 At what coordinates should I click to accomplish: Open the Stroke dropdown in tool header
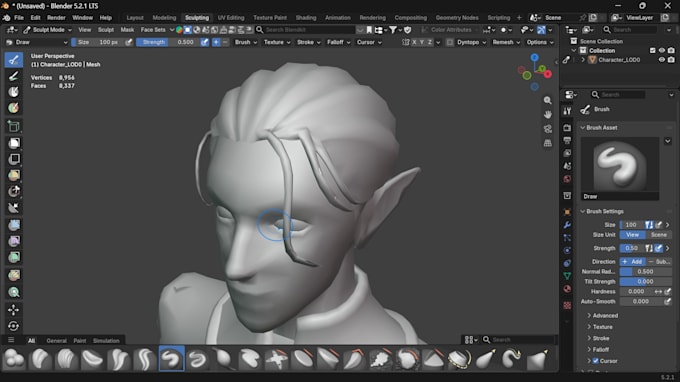coord(308,42)
